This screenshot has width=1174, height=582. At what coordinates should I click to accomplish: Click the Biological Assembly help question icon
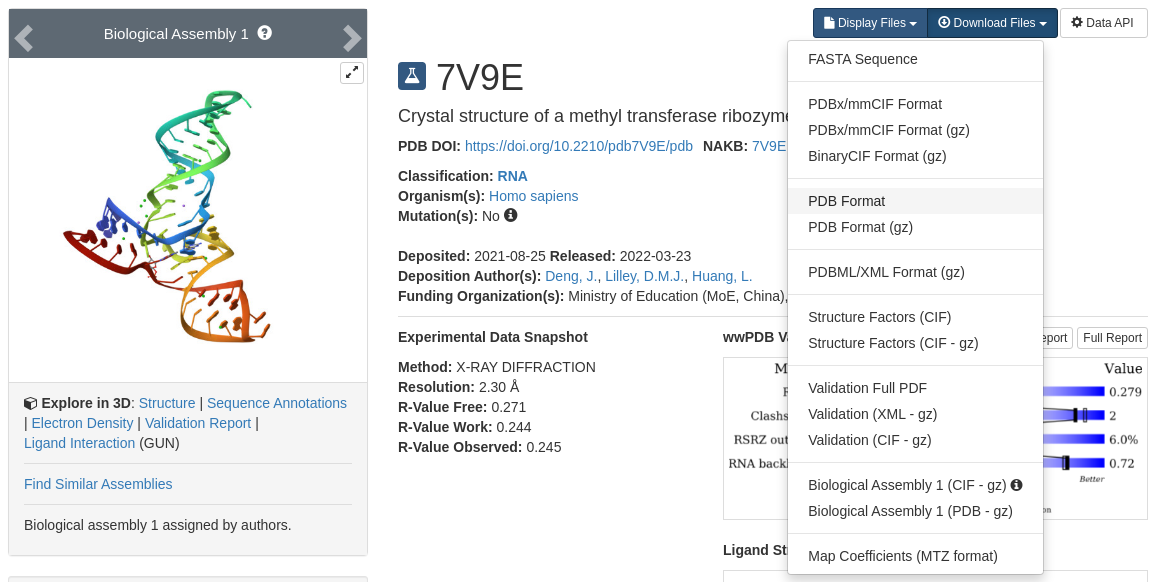264,33
